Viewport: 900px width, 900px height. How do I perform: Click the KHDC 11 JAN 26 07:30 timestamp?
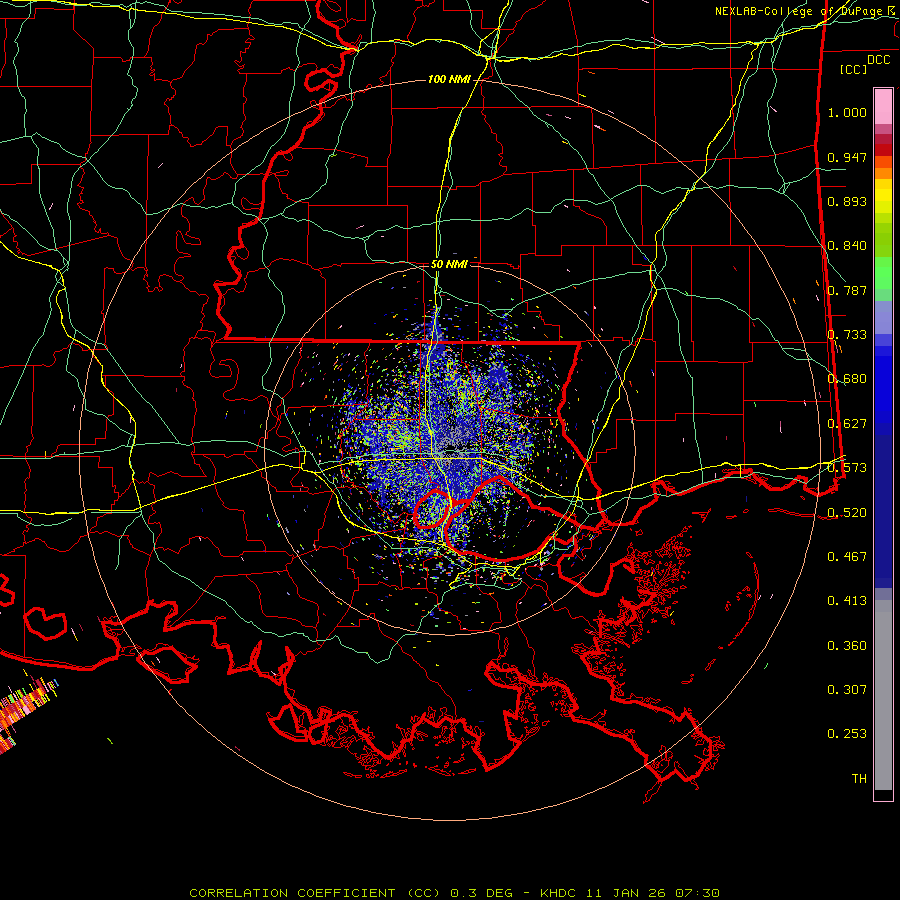pyautogui.click(x=630, y=893)
